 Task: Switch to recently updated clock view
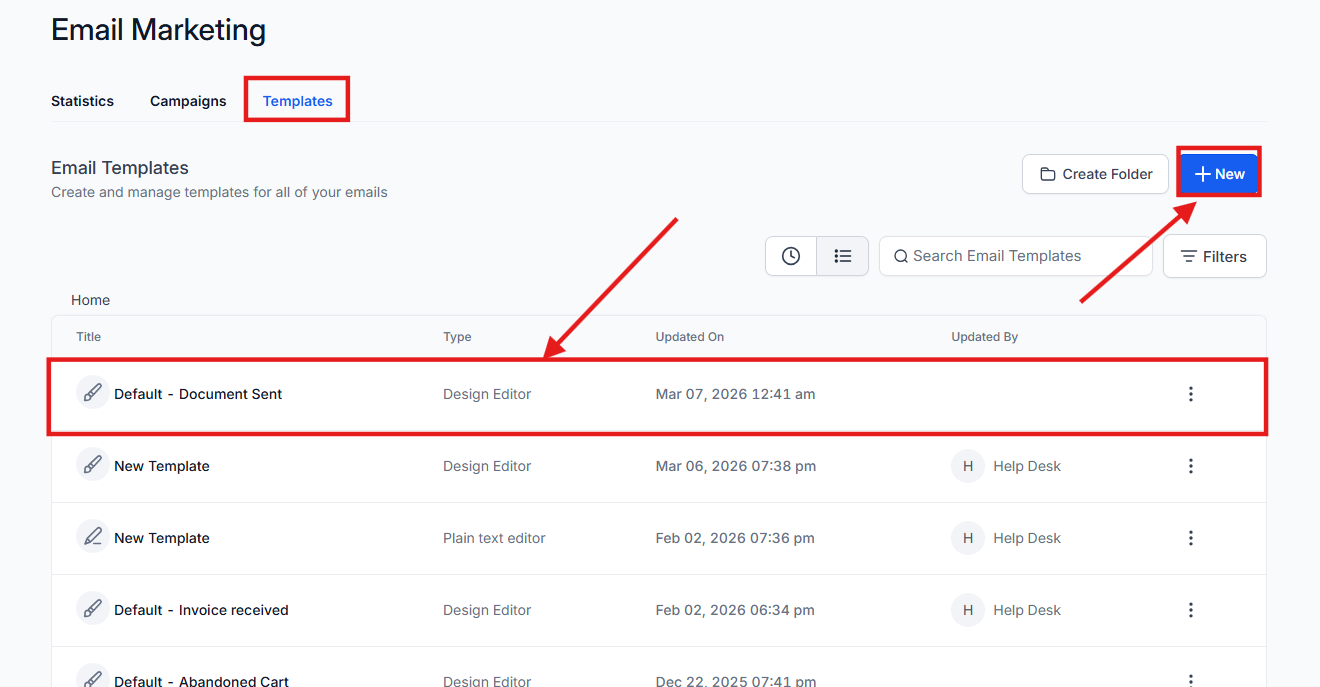pyautogui.click(x=791, y=256)
